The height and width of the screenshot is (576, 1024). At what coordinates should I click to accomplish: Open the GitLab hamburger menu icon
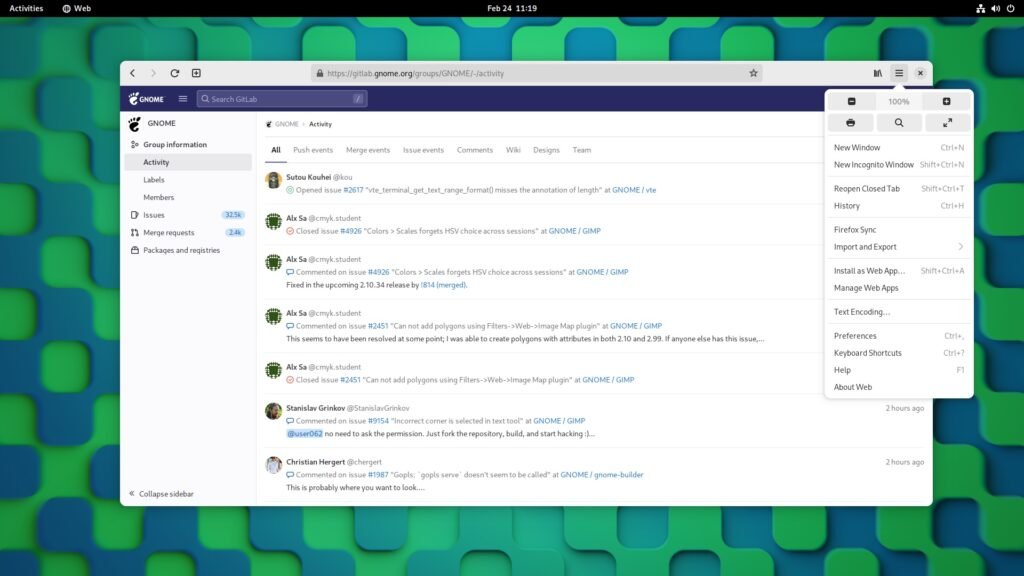[x=183, y=99]
